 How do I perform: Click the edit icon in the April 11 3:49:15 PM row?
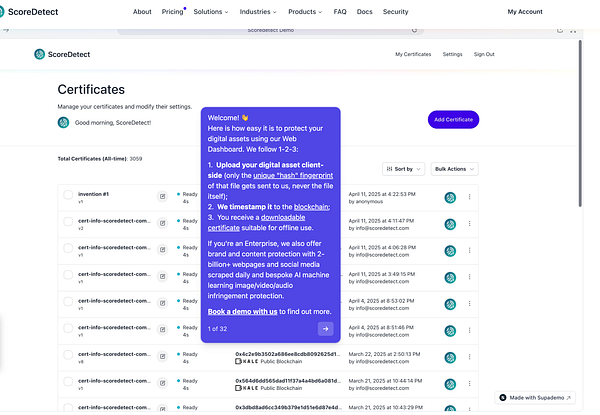[163, 276]
